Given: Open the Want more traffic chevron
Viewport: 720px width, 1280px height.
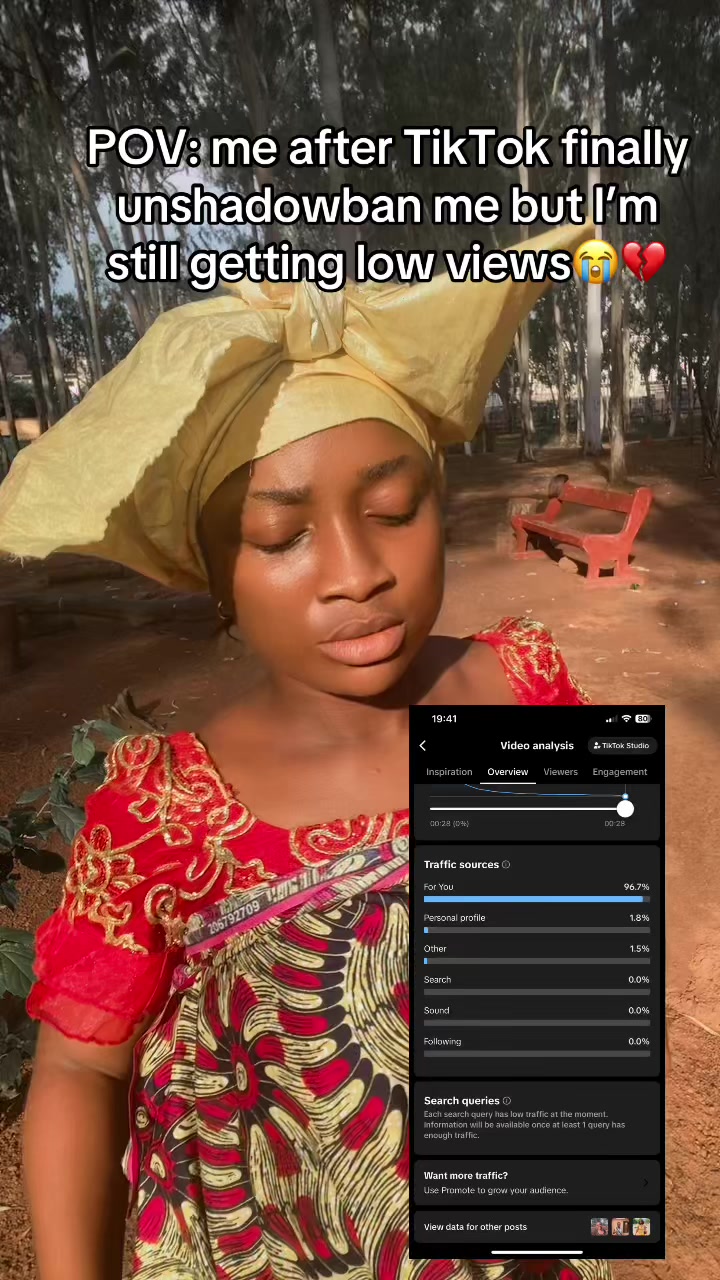Looking at the screenshot, I should click(645, 1183).
